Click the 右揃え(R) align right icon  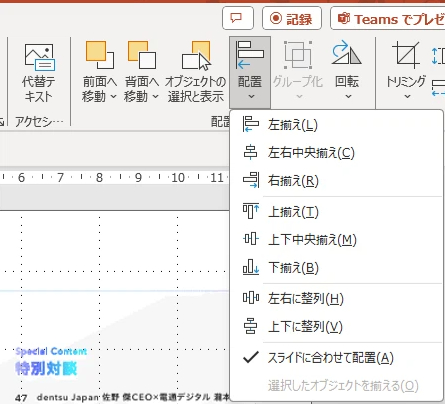[x=251, y=180]
